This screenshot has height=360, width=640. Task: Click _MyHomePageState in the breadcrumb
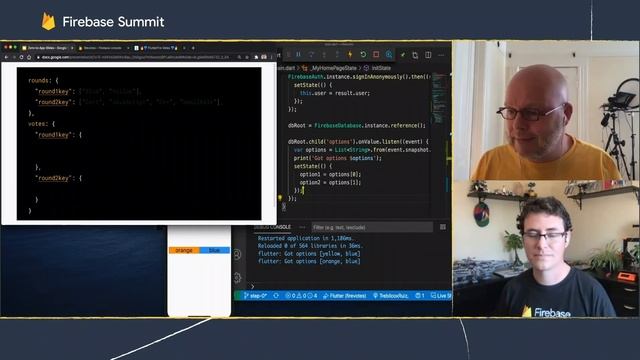[334, 68]
